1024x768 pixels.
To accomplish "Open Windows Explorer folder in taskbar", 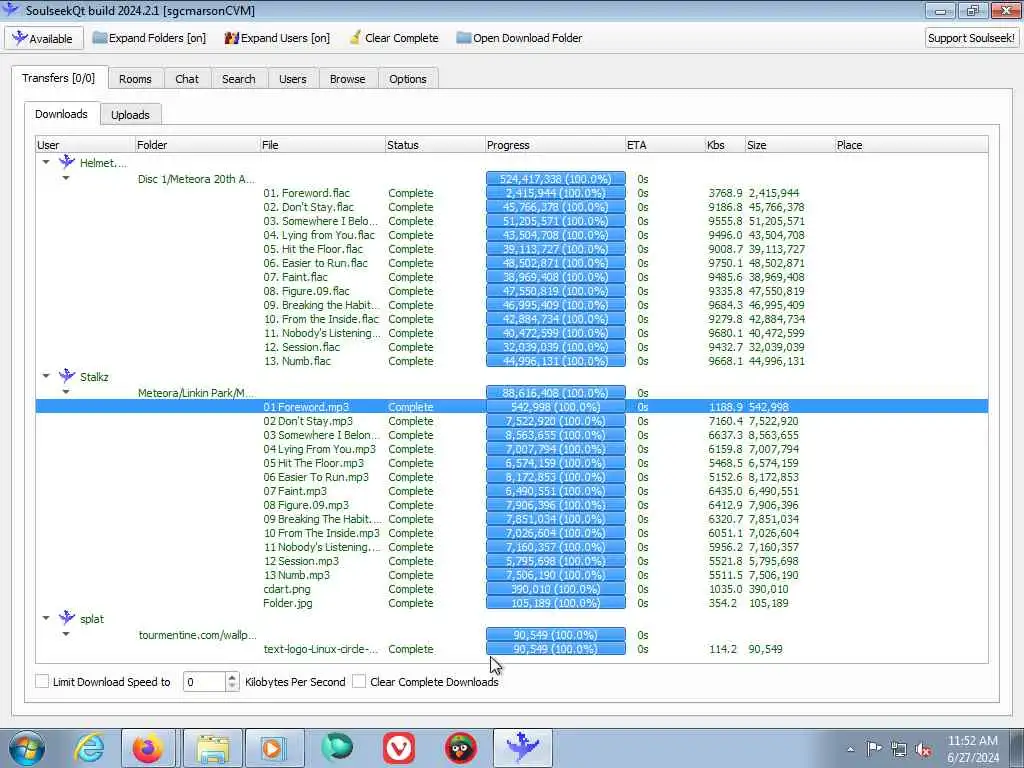I will (213, 748).
